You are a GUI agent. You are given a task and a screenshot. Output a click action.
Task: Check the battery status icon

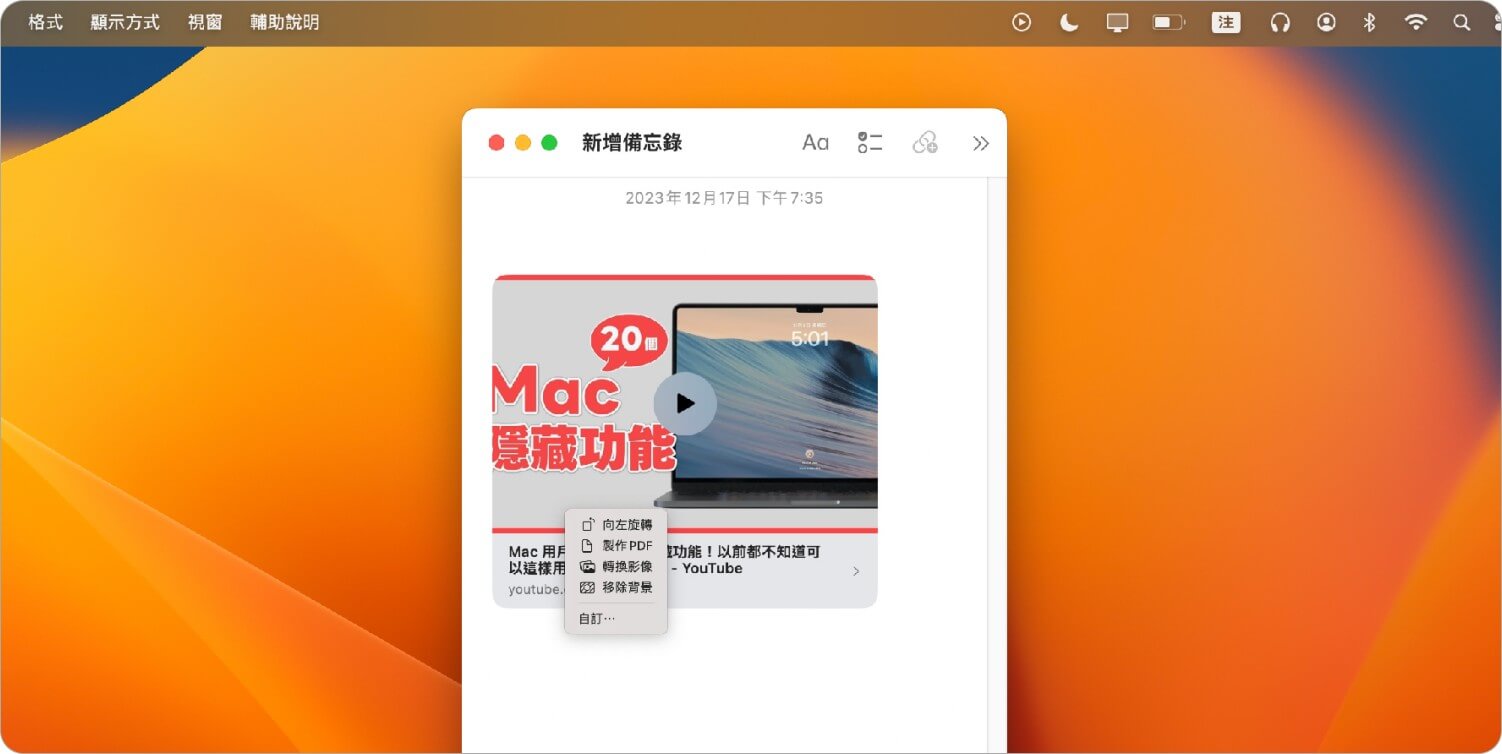(x=1168, y=22)
